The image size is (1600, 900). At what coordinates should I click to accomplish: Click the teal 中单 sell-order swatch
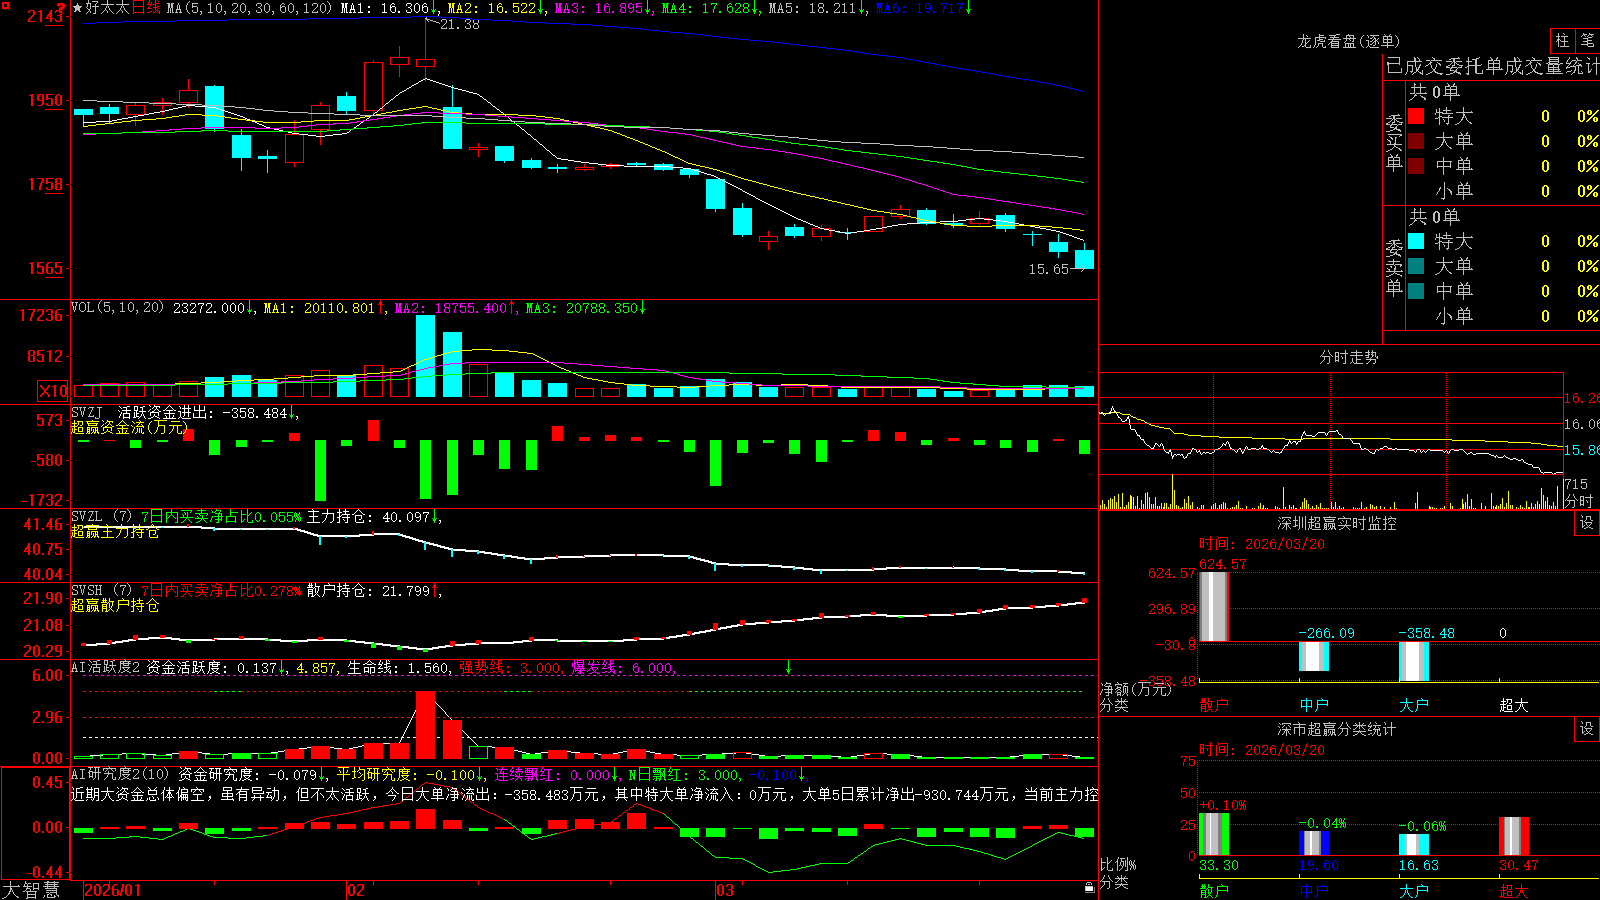[1416, 291]
